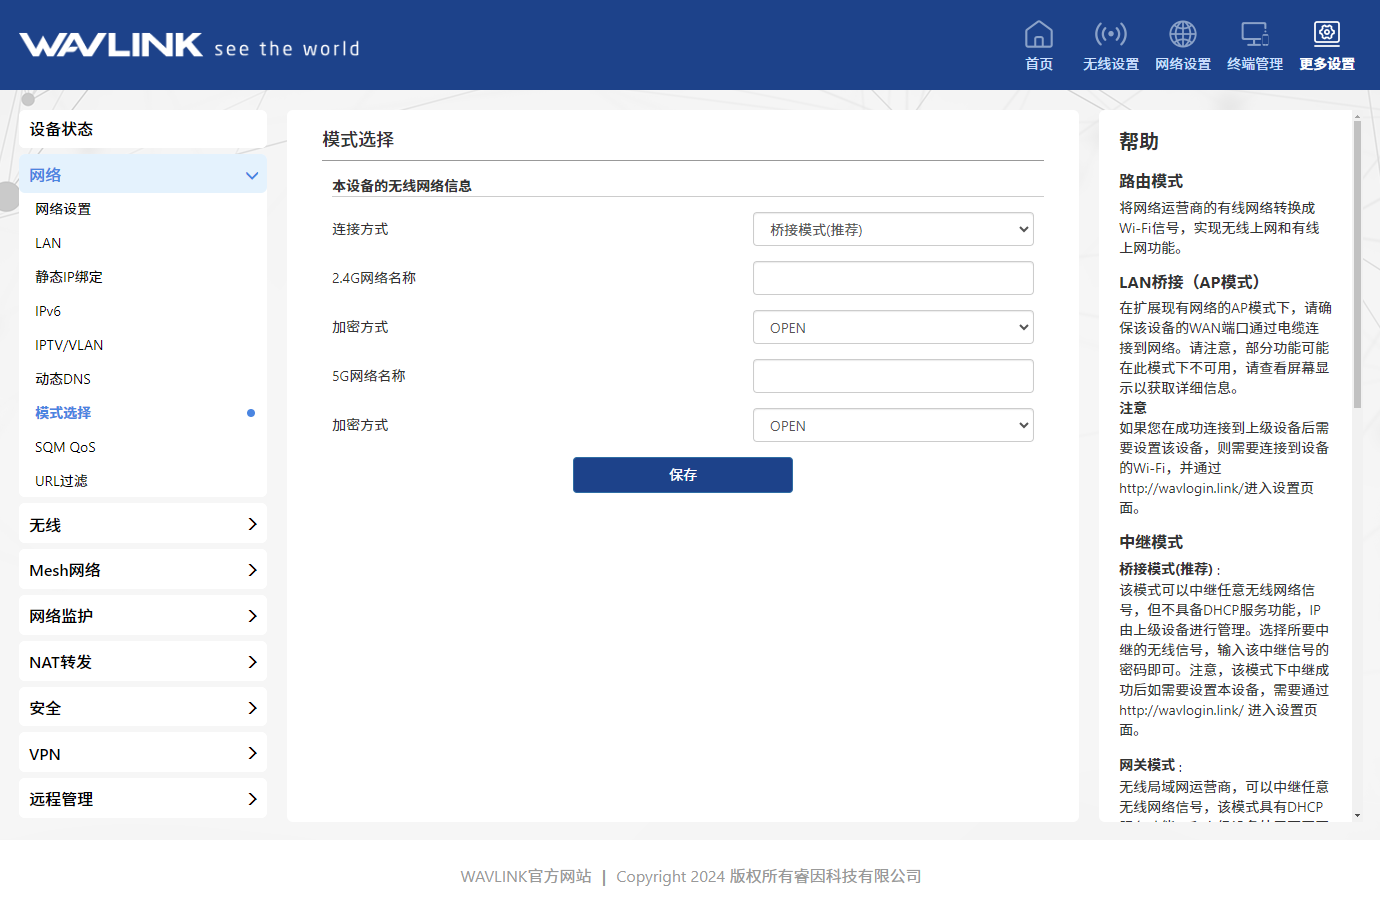
Task: Click the Home house icon
Action: [1039, 35]
